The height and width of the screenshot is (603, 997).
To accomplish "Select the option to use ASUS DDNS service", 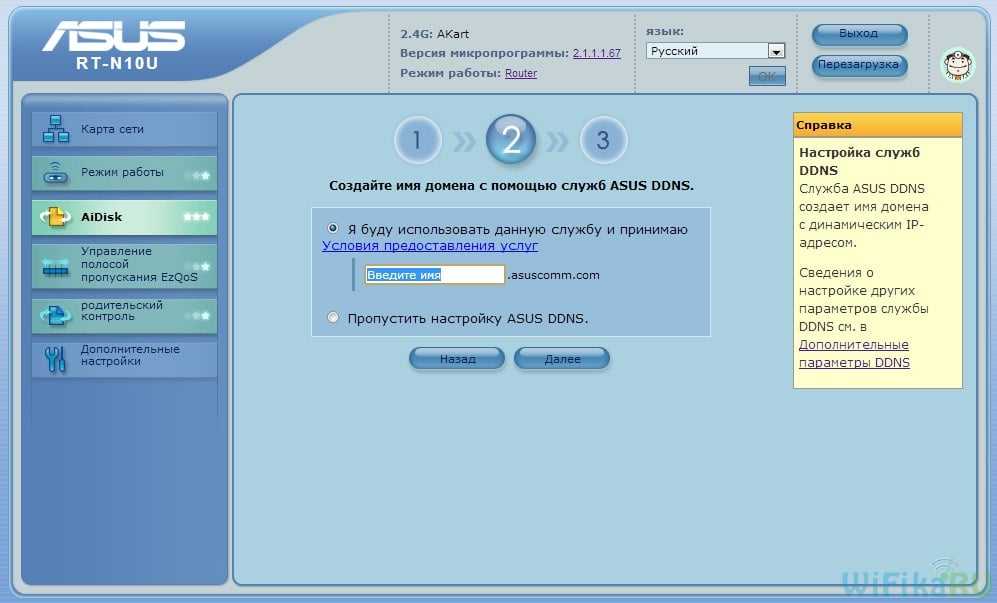I will (x=333, y=228).
